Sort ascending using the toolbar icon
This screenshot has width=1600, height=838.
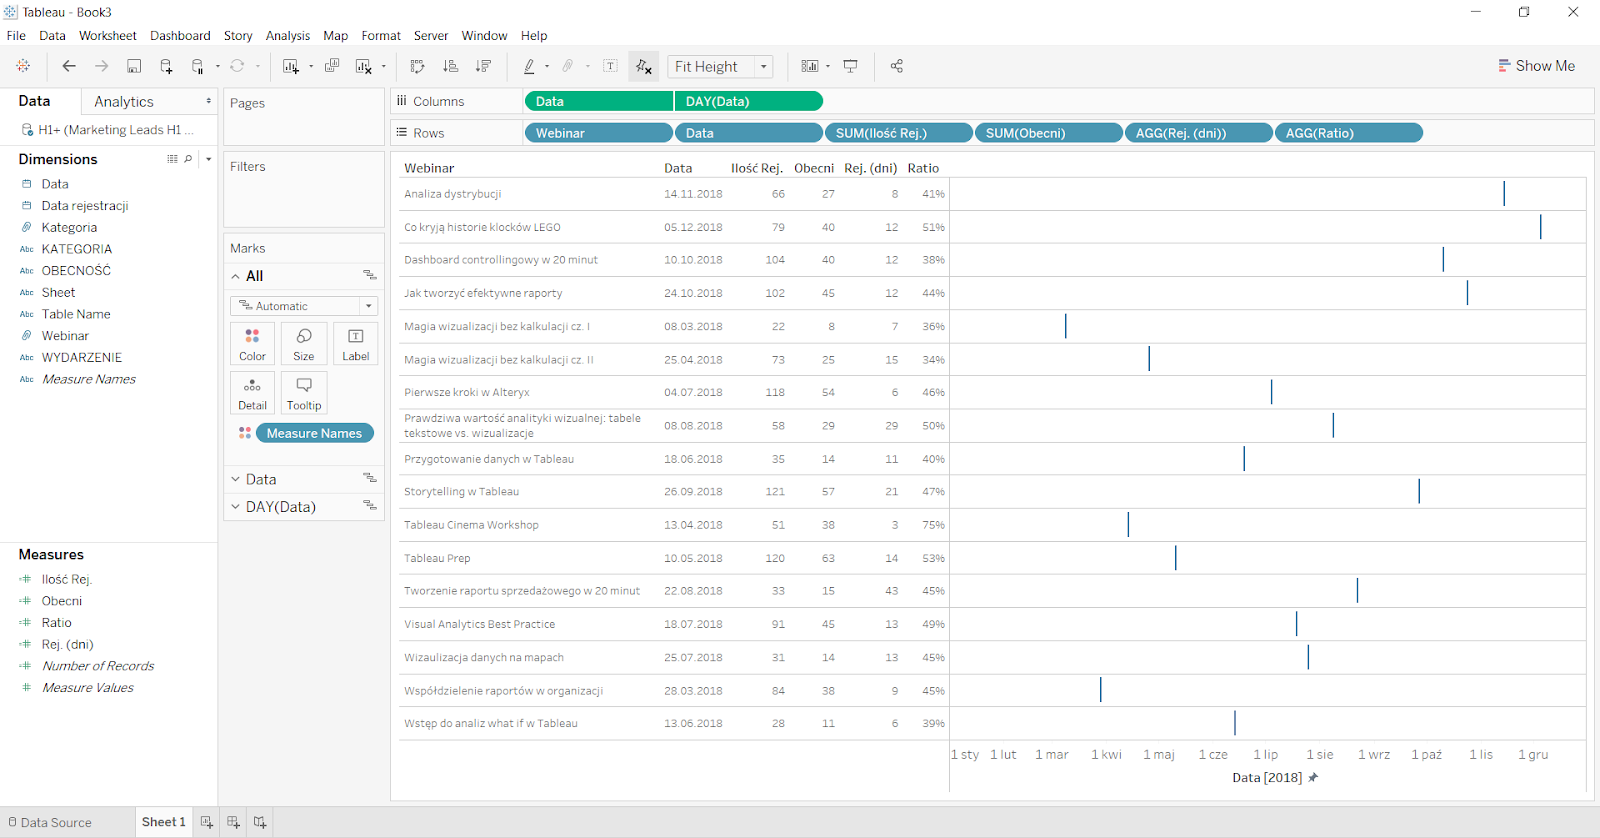tap(450, 66)
